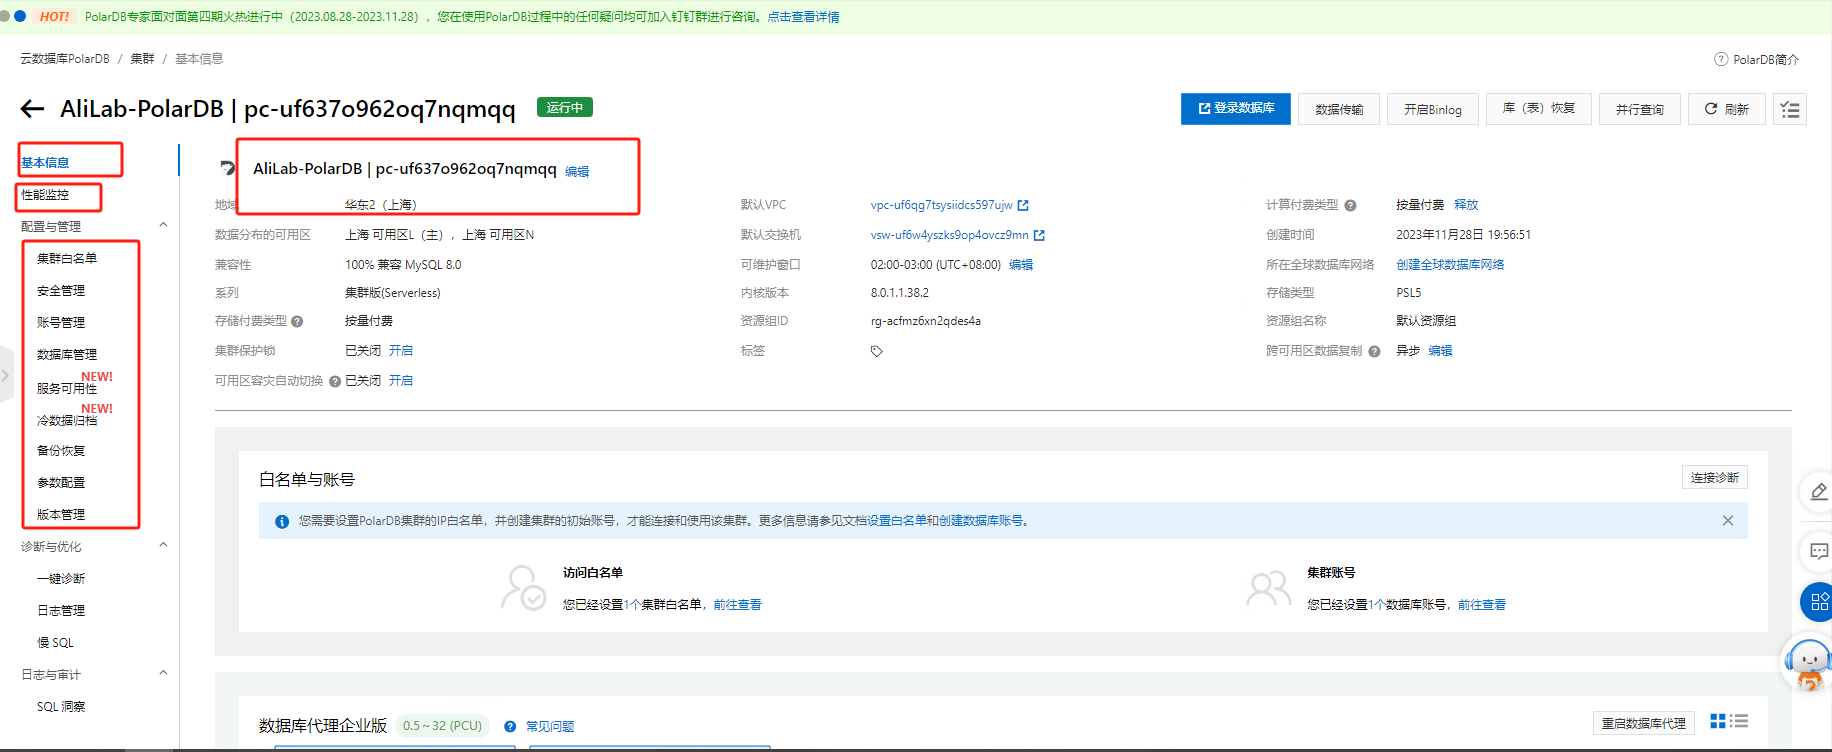The height and width of the screenshot is (752, 1832).
Task: Switch database proxy to grid view
Action: (x=1718, y=721)
